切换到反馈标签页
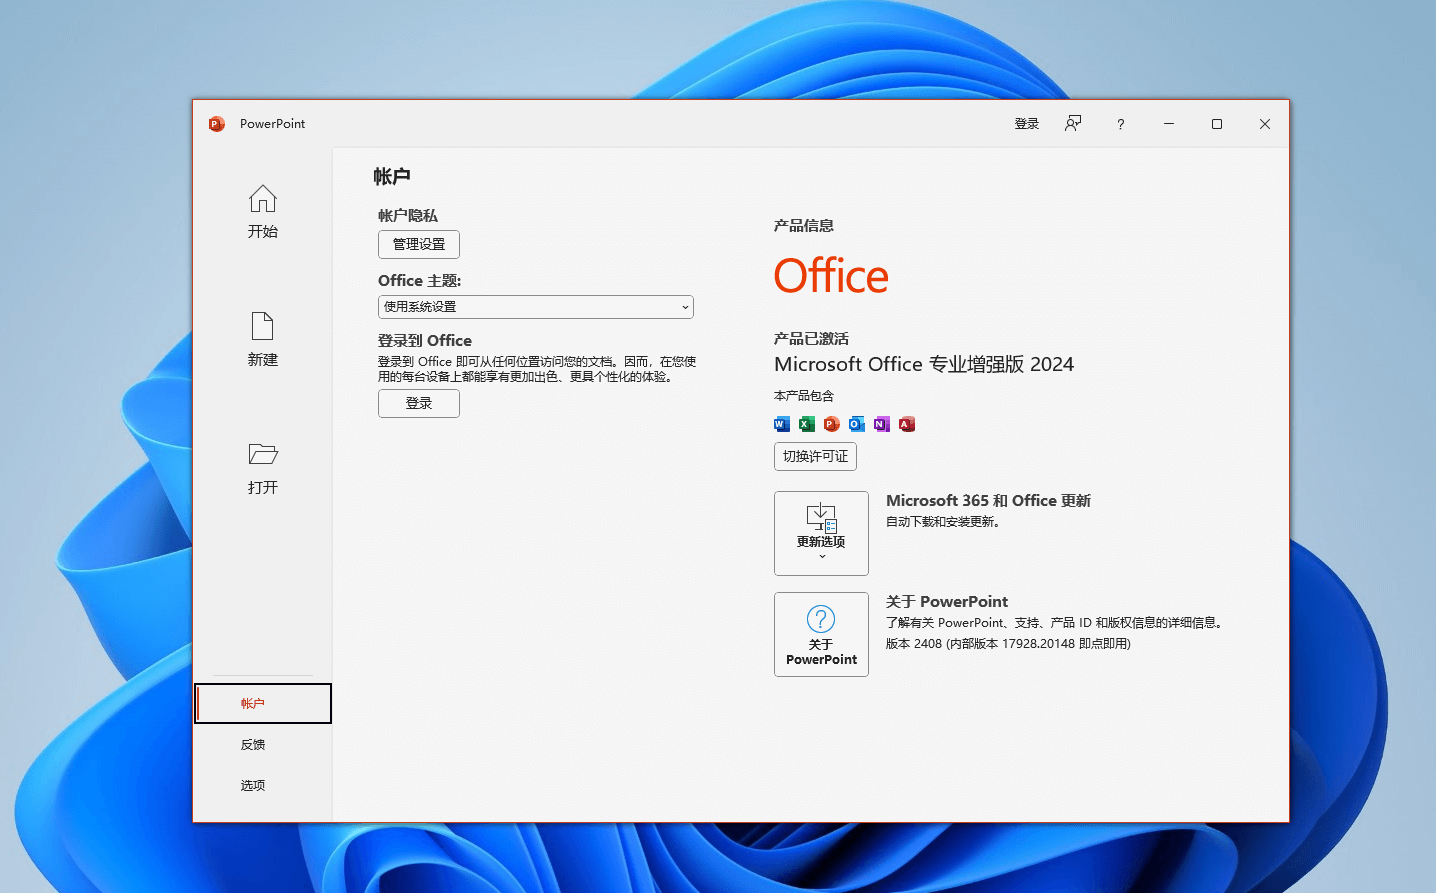The height and width of the screenshot is (893, 1436). point(252,744)
